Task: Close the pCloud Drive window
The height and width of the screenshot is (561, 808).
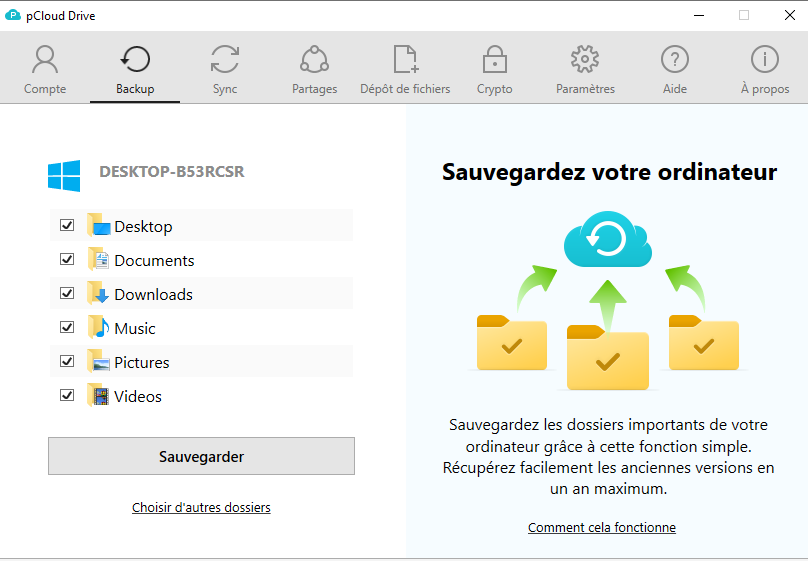Action: point(789,15)
